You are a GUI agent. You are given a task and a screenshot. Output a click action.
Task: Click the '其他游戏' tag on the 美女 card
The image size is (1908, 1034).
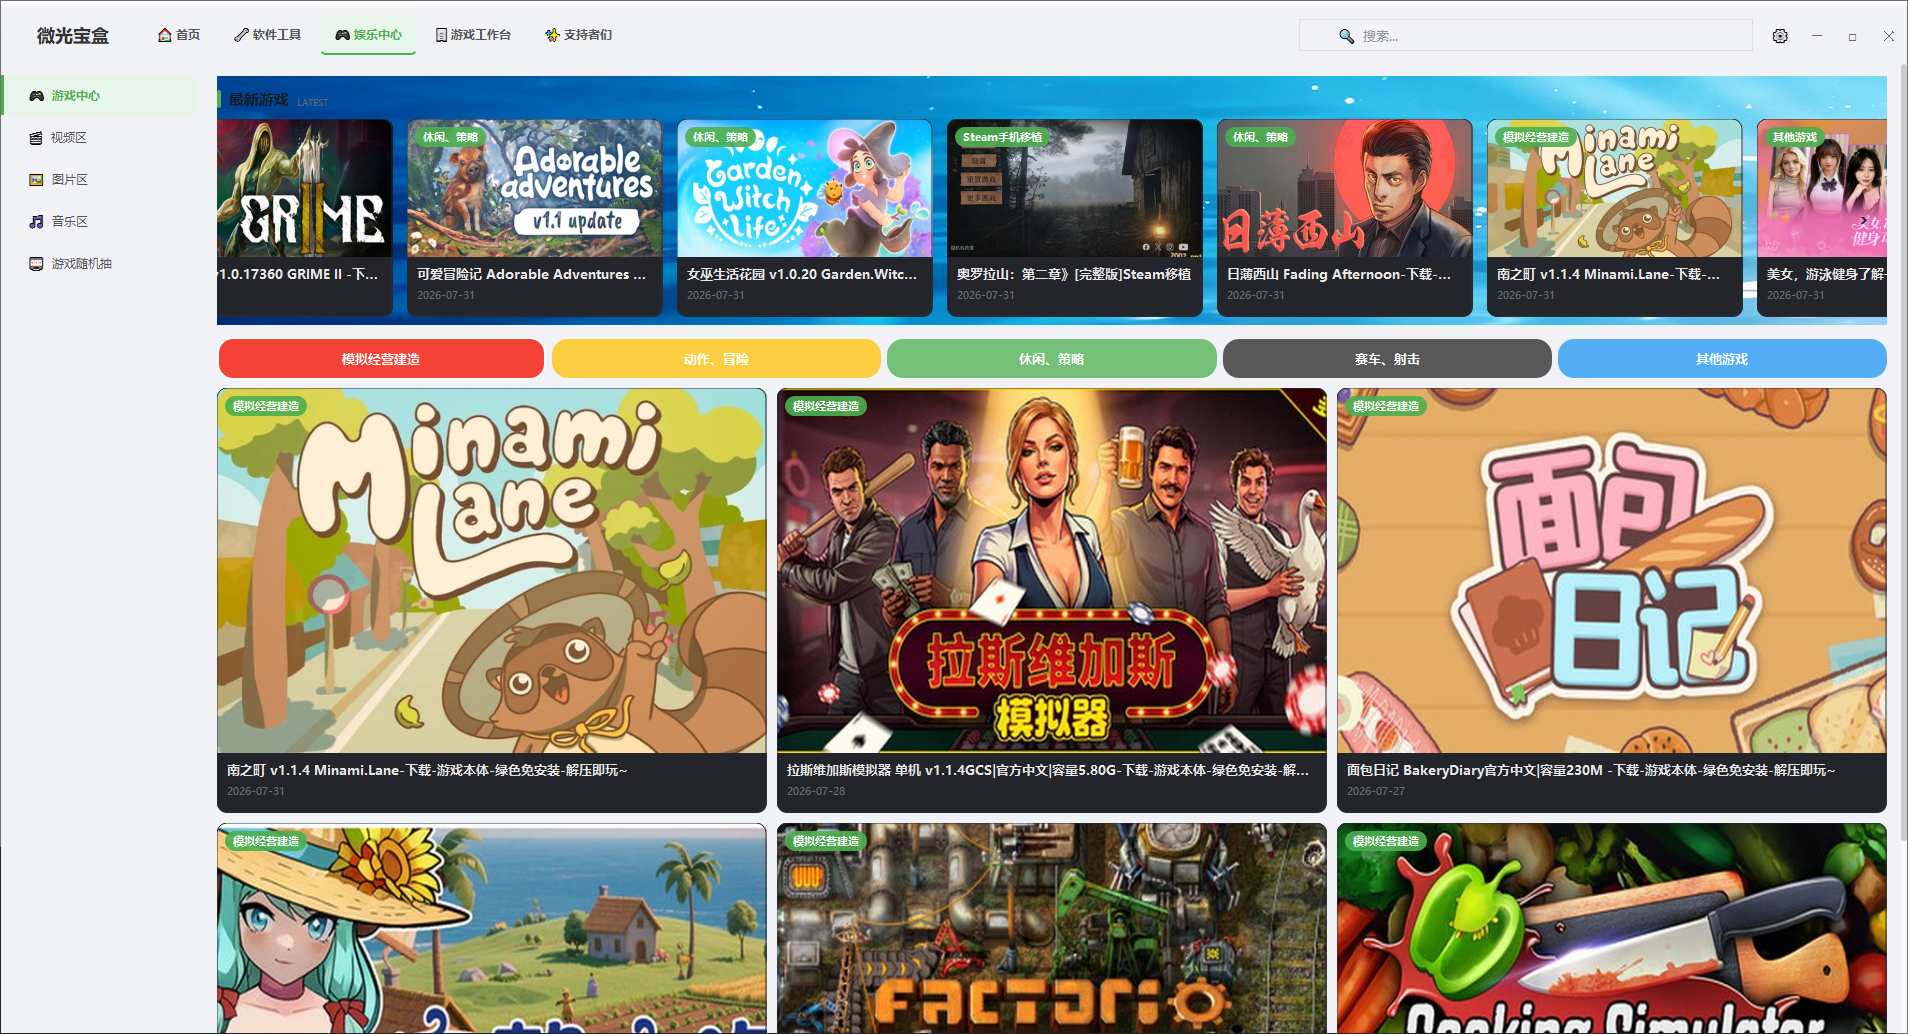(1794, 137)
